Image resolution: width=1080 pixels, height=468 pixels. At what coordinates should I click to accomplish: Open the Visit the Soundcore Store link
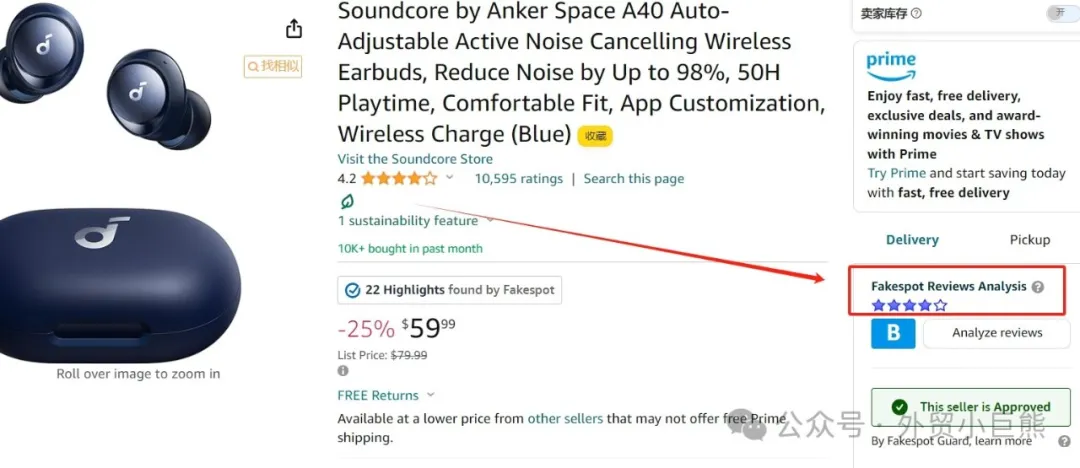(415, 159)
